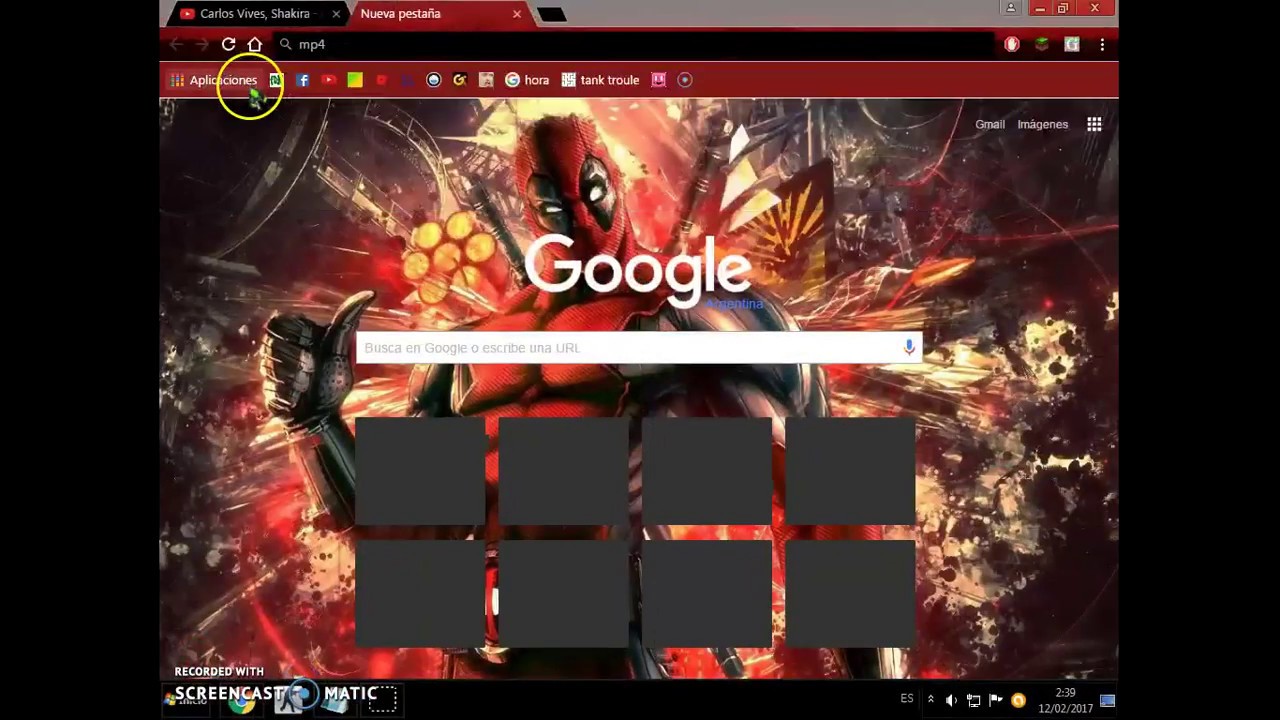Screen dimensions: 1280x720
Task: Open Action Center flag icon
Action: 996,700
